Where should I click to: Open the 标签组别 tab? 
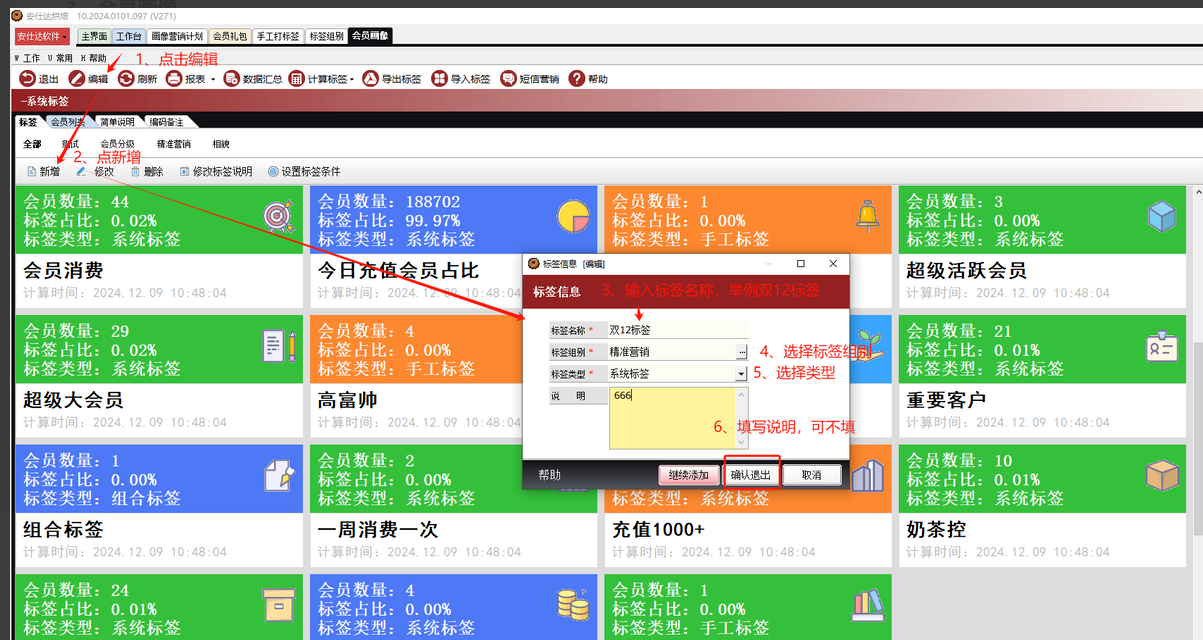tap(325, 36)
